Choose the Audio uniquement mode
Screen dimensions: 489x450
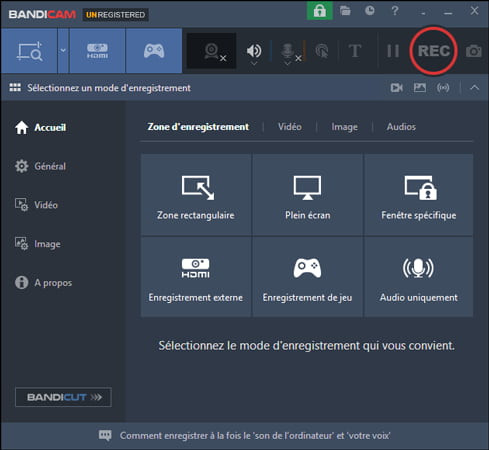(419, 277)
